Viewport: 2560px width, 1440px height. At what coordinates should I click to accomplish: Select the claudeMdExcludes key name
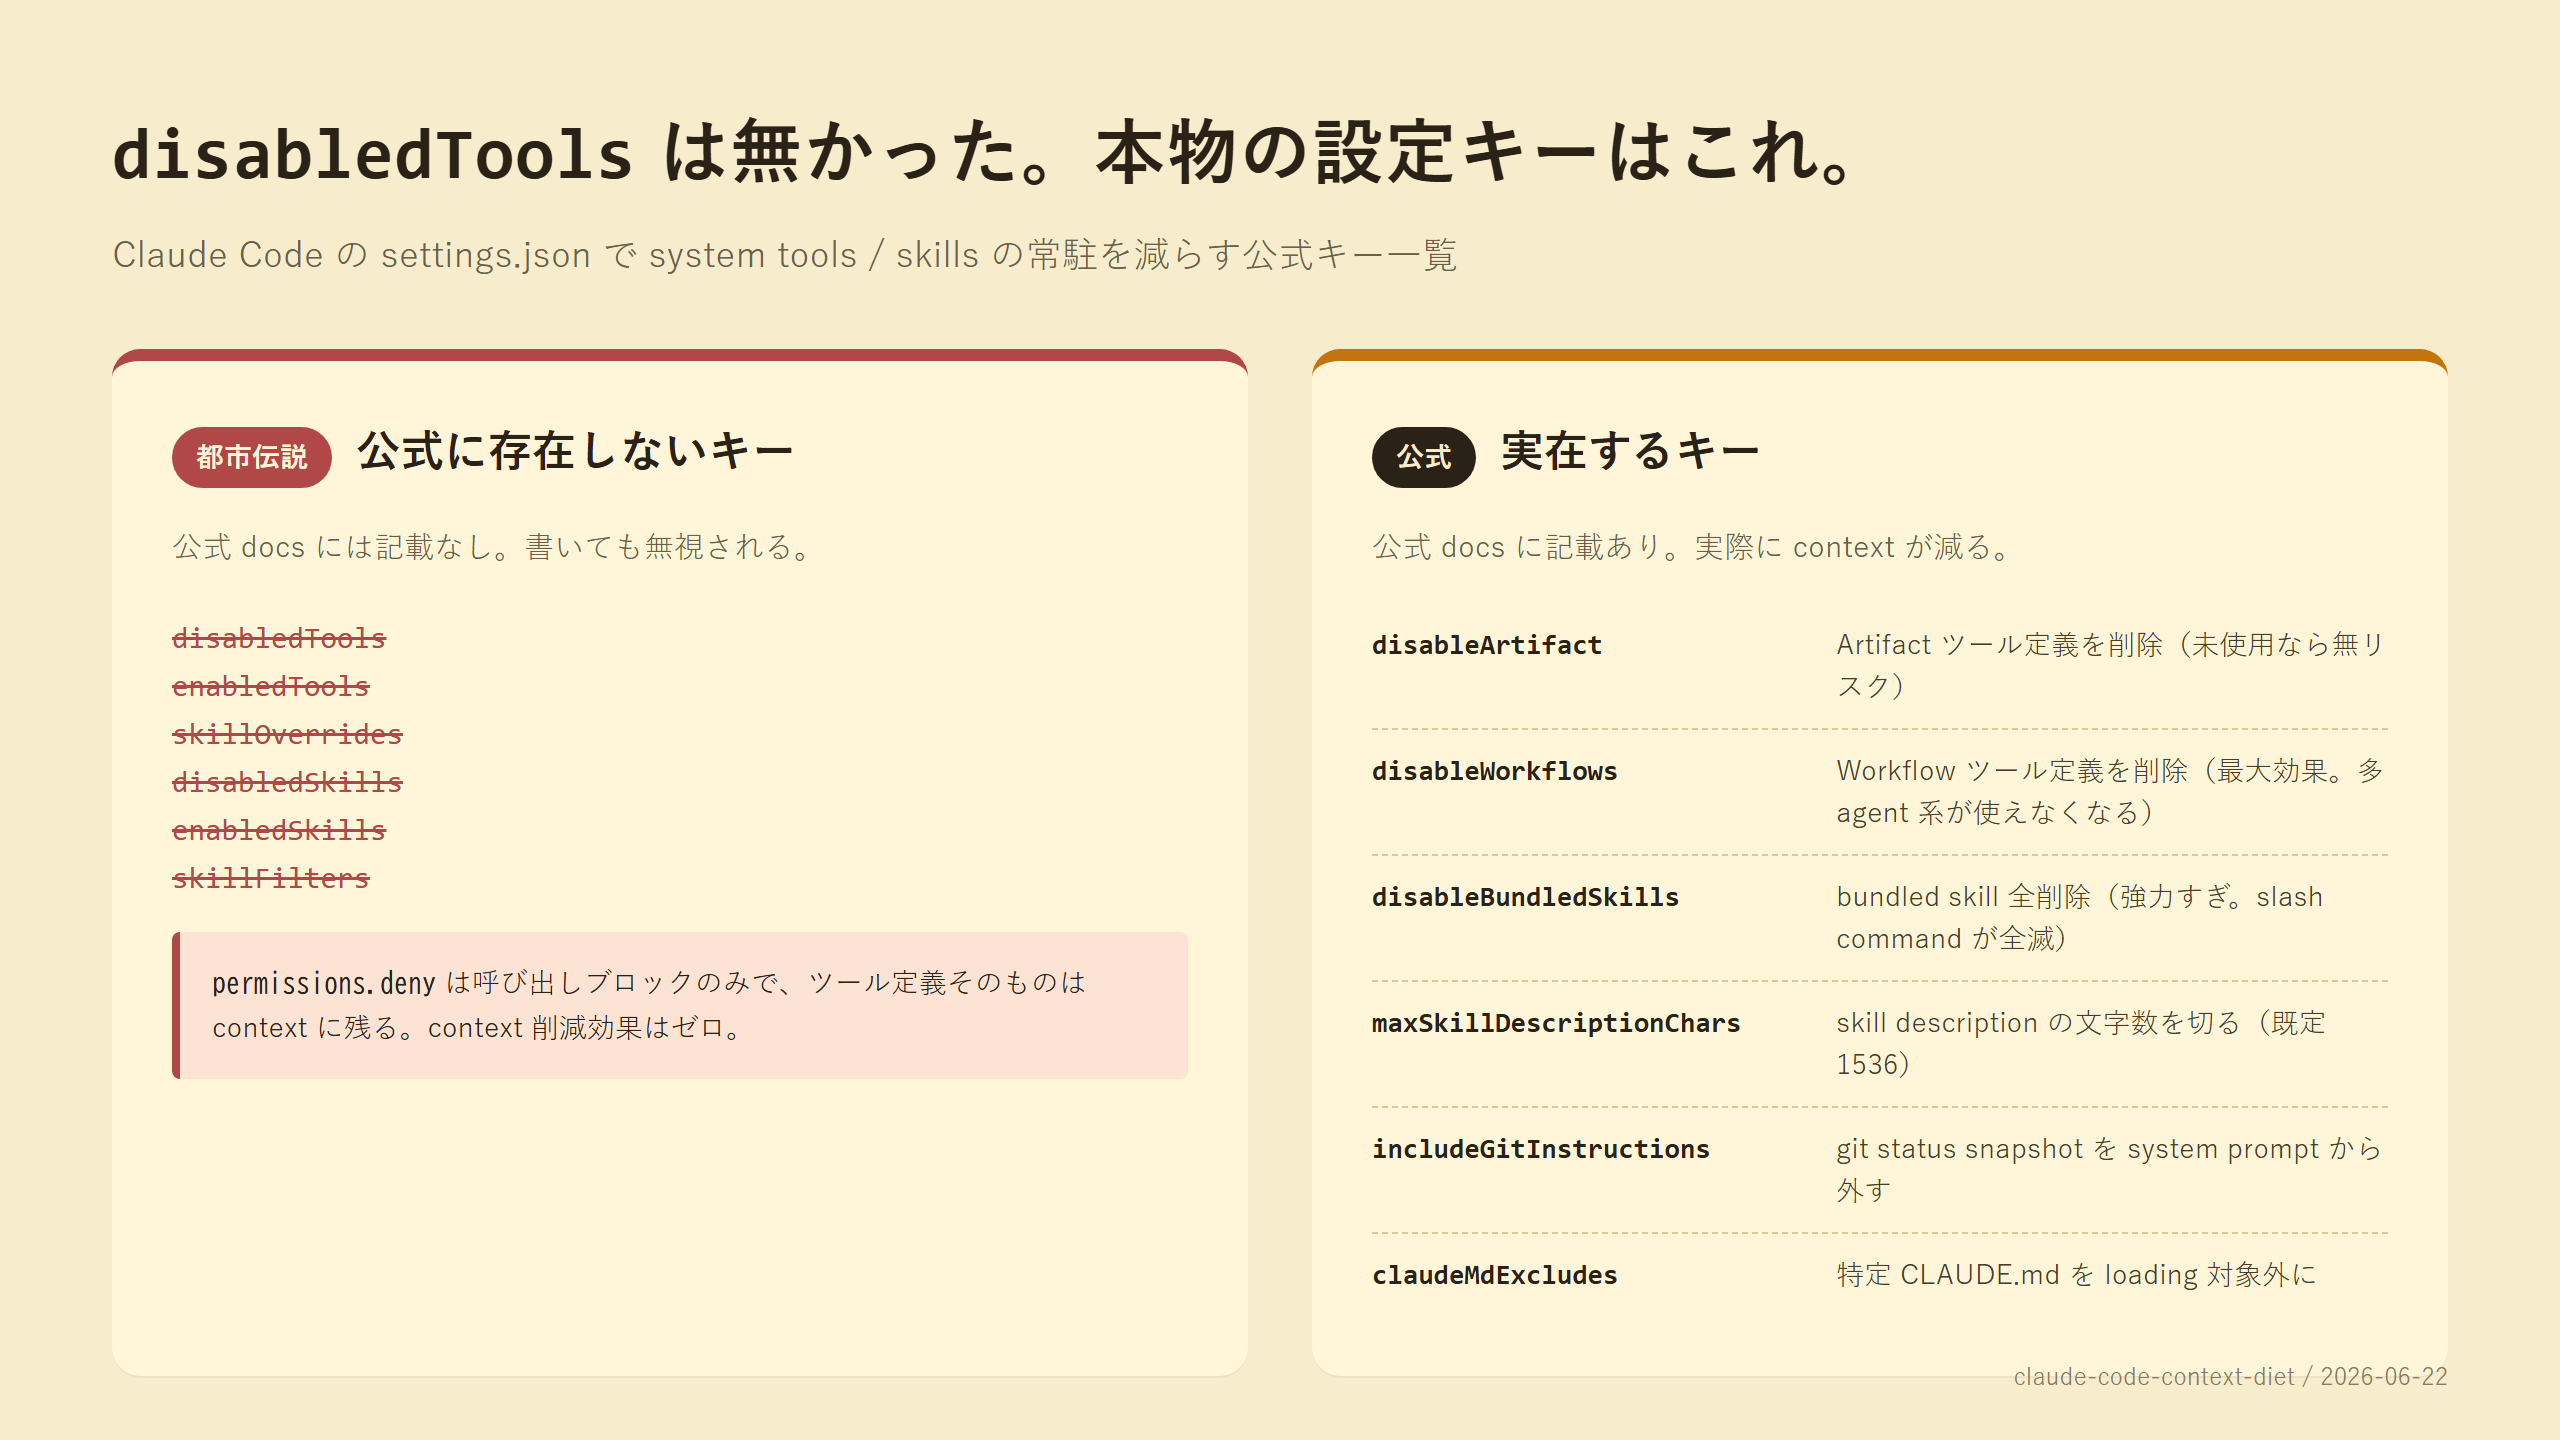(1495, 1275)
